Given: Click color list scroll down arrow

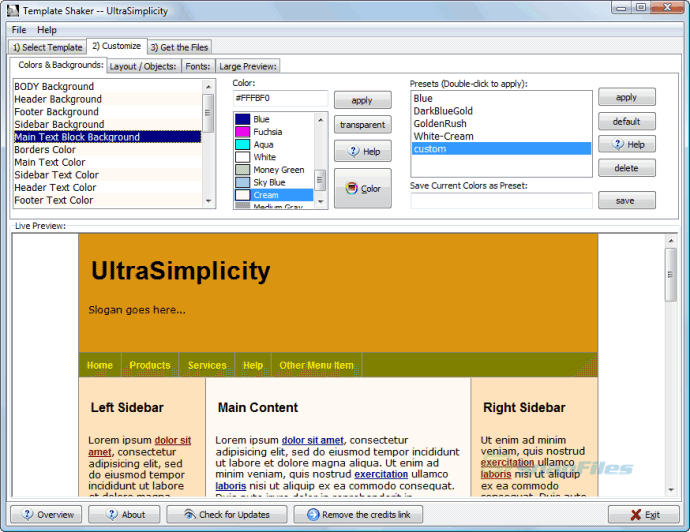Looking at the screenshot, I should 320,202.
